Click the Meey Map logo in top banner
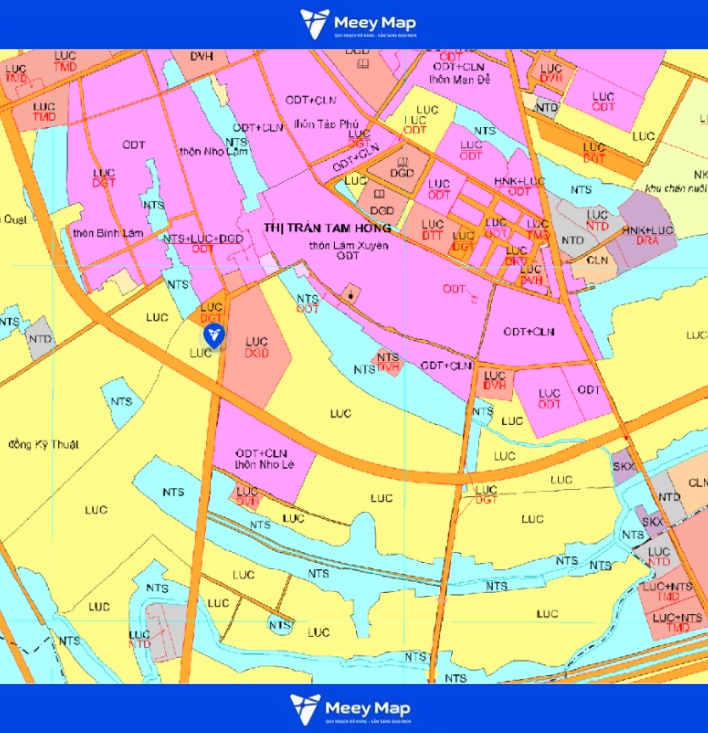Screen dimensions: 708x733 tap(358, 23)
